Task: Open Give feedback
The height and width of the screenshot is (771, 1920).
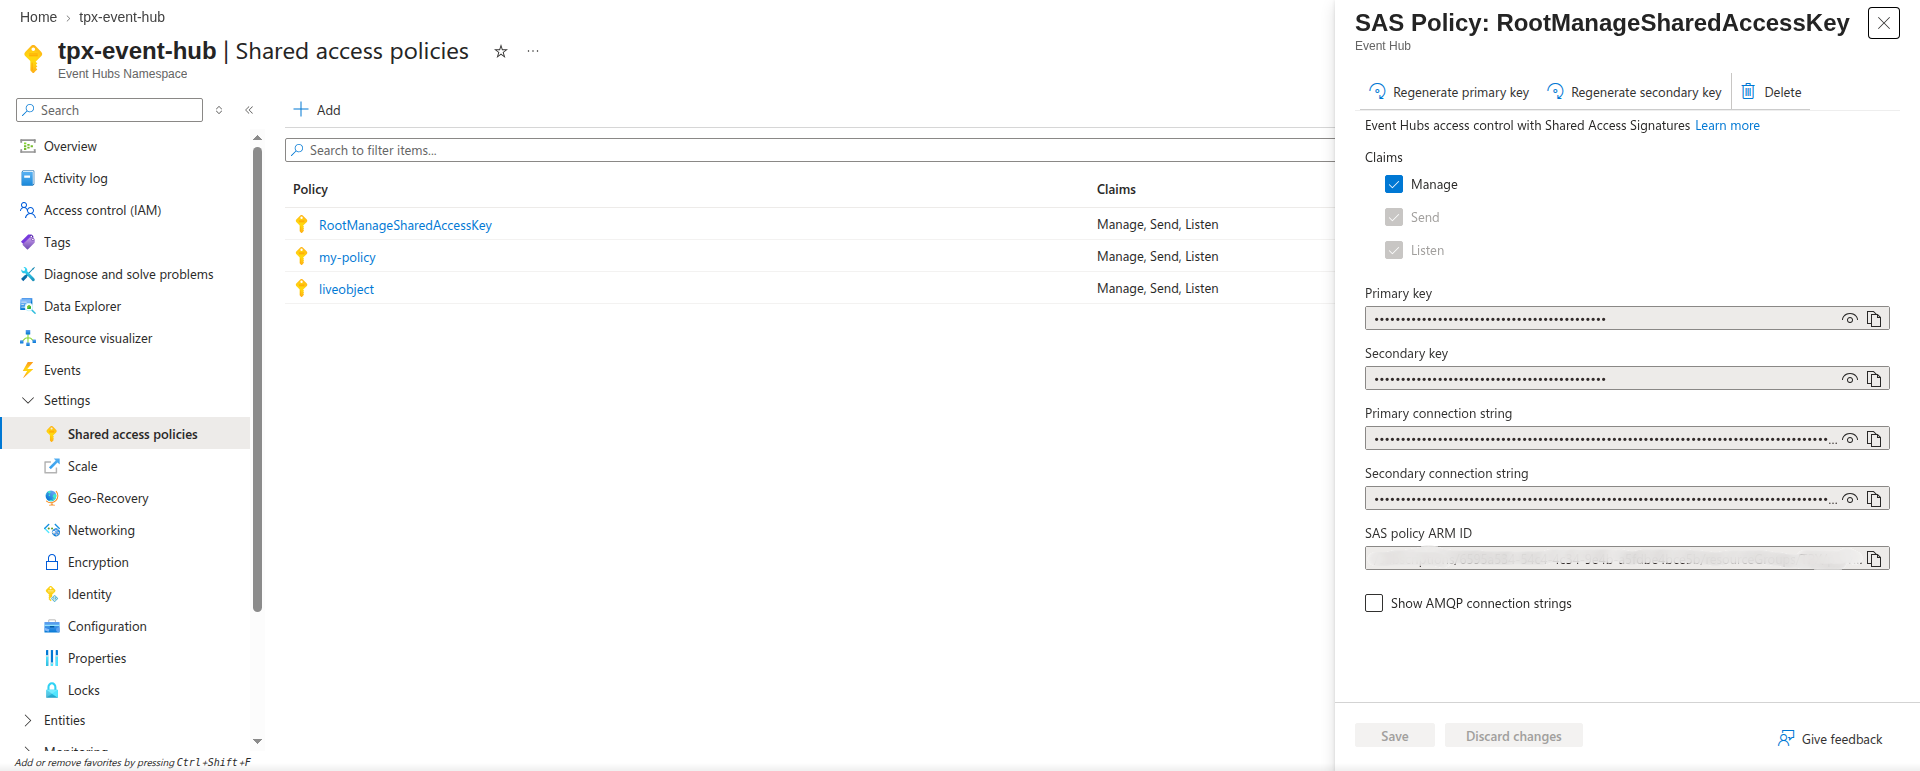Action: click(x=1830, y=739)
